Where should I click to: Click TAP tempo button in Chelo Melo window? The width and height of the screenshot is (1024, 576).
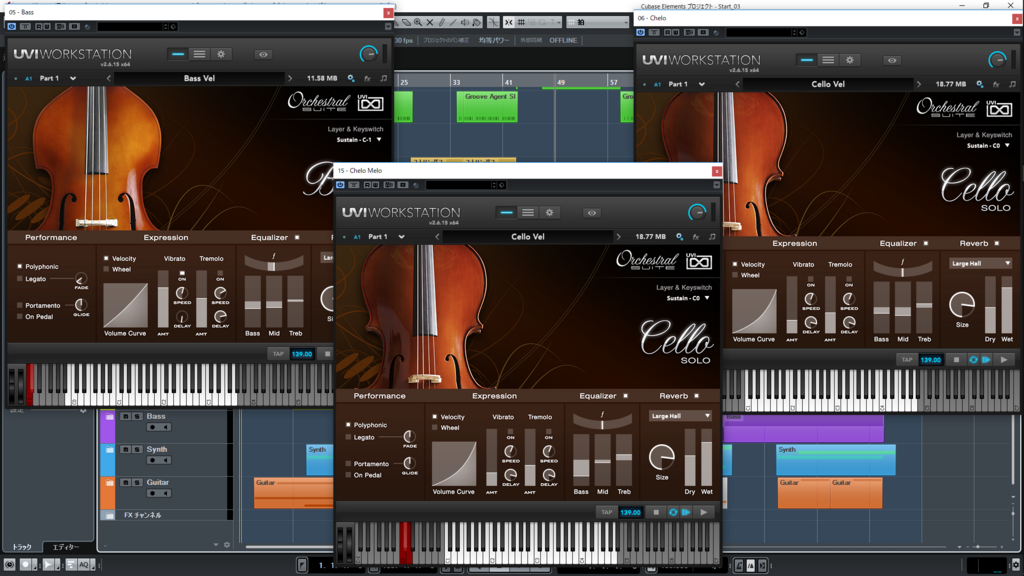click(x=607, y=513)
